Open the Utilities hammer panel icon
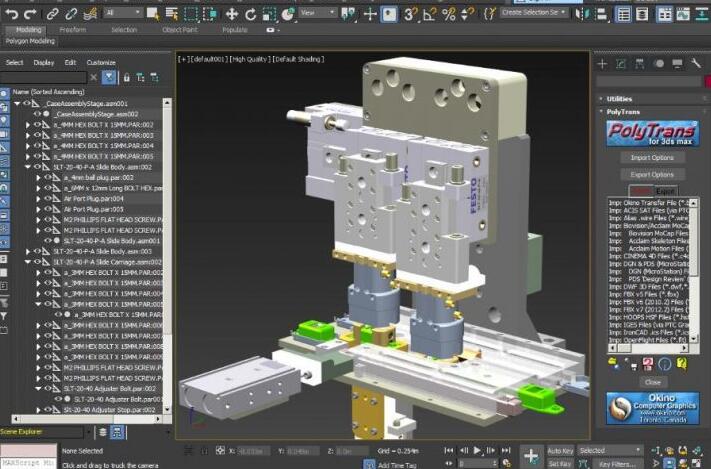Viewport: 711px width, 469px height. tap(698, 64)
